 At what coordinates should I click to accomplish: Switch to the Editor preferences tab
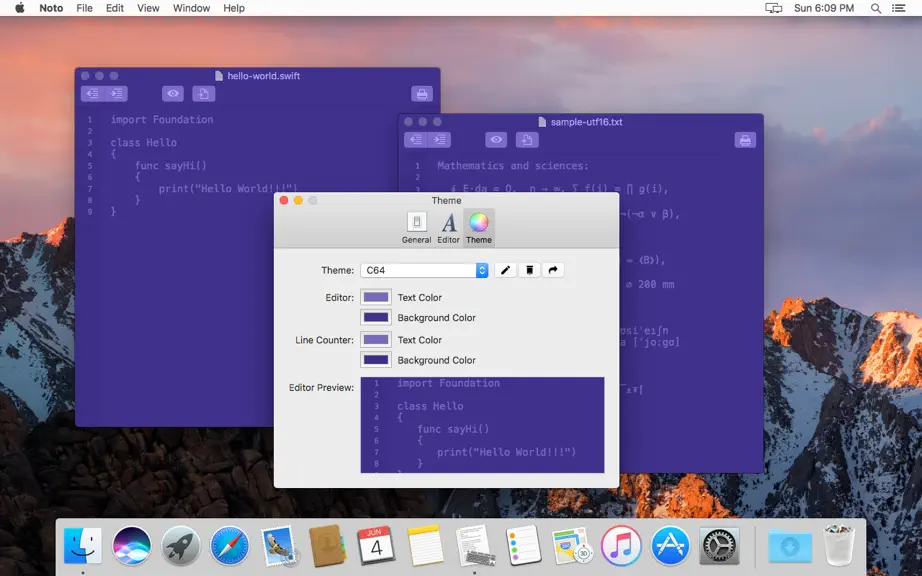pyautogui.click(x=448, y=228)
